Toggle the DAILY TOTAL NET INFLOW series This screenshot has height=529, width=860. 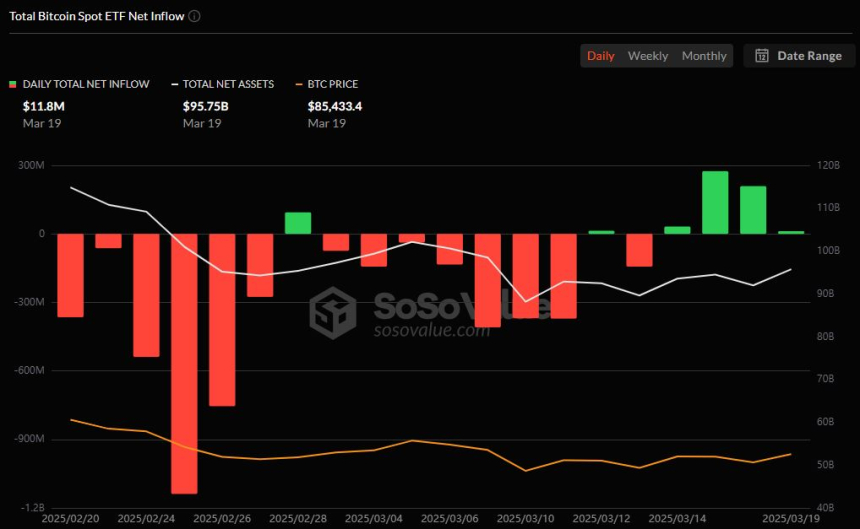86,84
